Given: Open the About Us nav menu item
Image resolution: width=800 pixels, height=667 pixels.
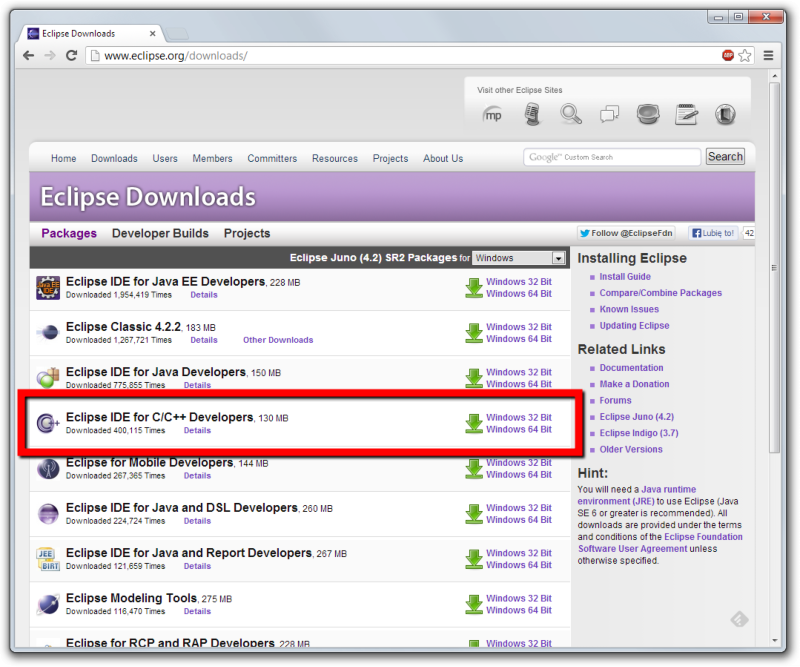Looking at the screenshot, I should (443, 159).
